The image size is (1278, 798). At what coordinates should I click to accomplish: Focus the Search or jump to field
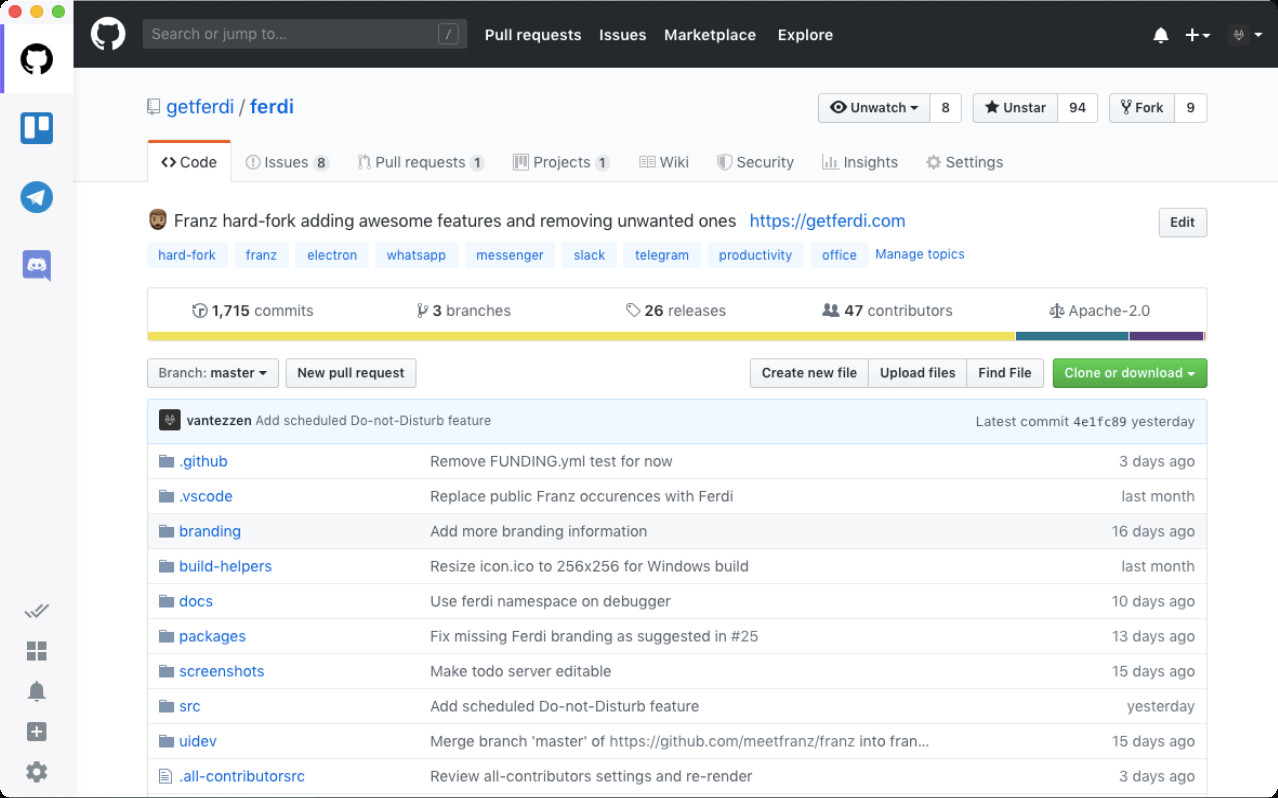305,34
